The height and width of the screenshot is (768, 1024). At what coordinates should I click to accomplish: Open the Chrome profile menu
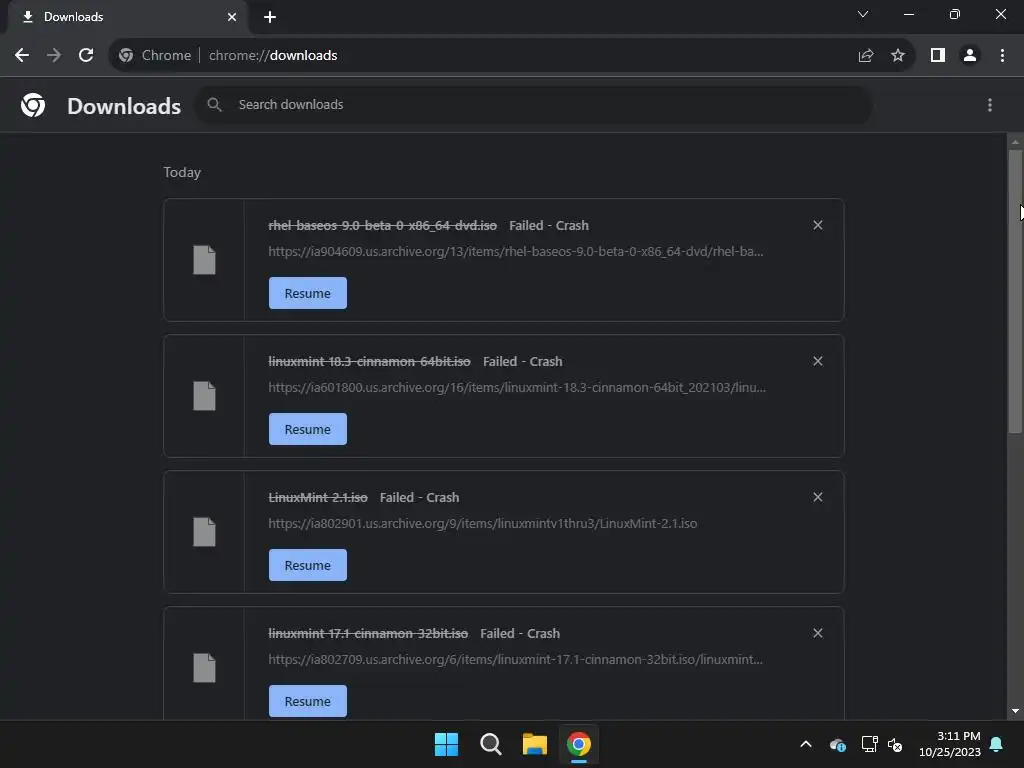pyautogui.click(x=970, y=56)
